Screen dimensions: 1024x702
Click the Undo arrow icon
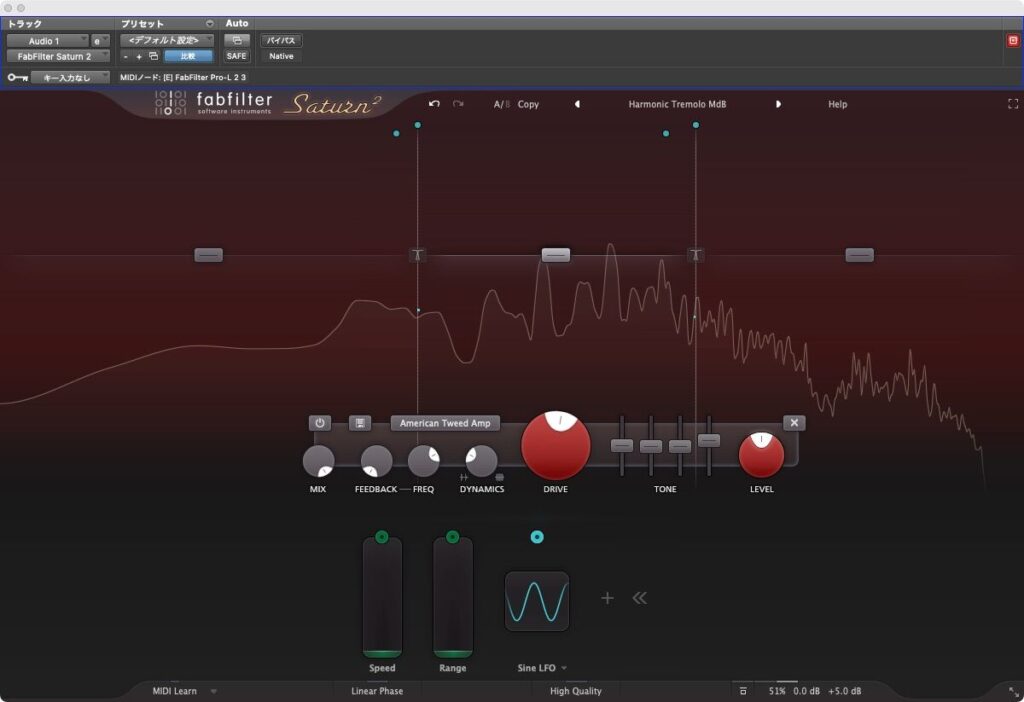[434, 104]
